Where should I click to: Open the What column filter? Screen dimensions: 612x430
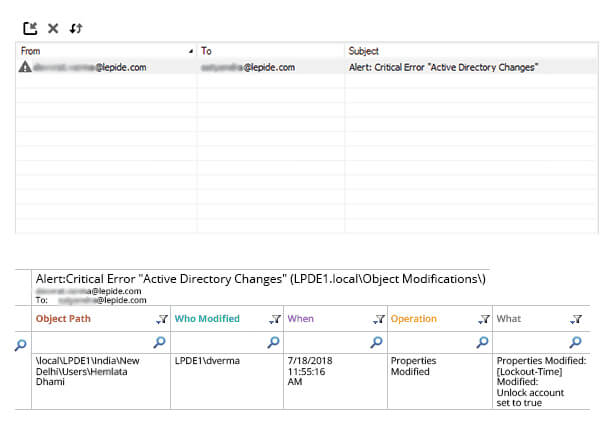pos(576,319)
